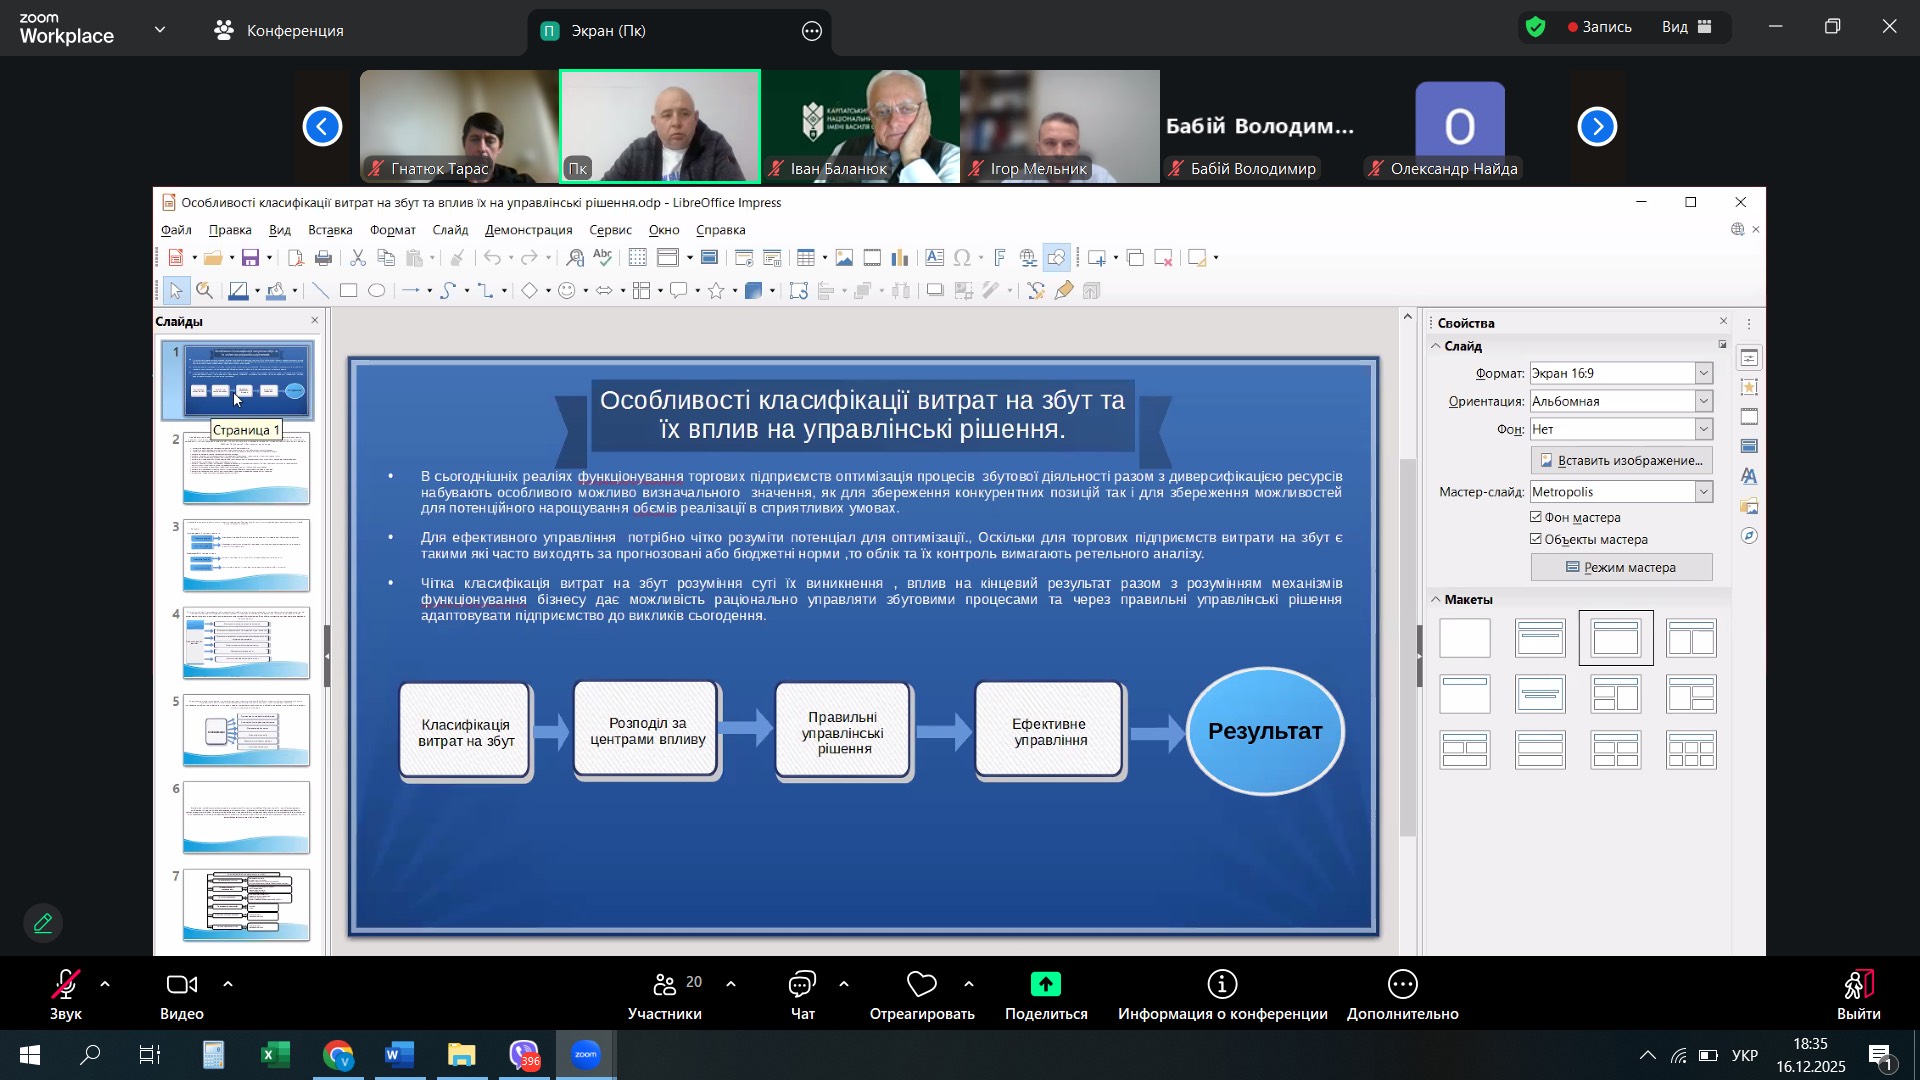
Task: Select the slide 3 thumbnail
Action: [246, 555]
